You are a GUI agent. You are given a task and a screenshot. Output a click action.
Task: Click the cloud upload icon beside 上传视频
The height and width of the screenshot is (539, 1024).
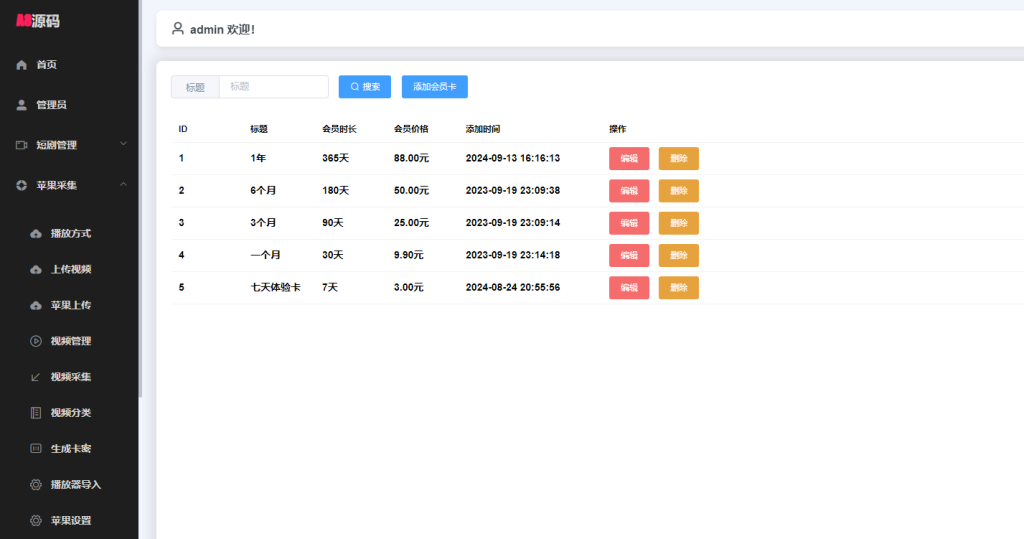(x=36, y=269)
